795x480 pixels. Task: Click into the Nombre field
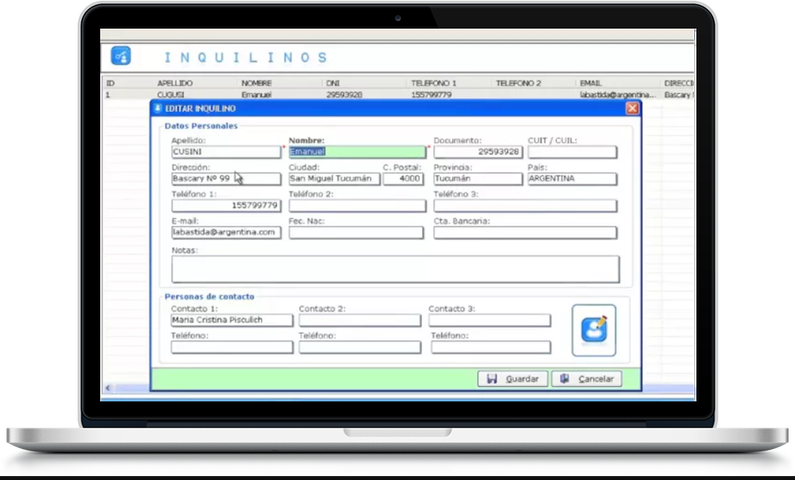357,152
